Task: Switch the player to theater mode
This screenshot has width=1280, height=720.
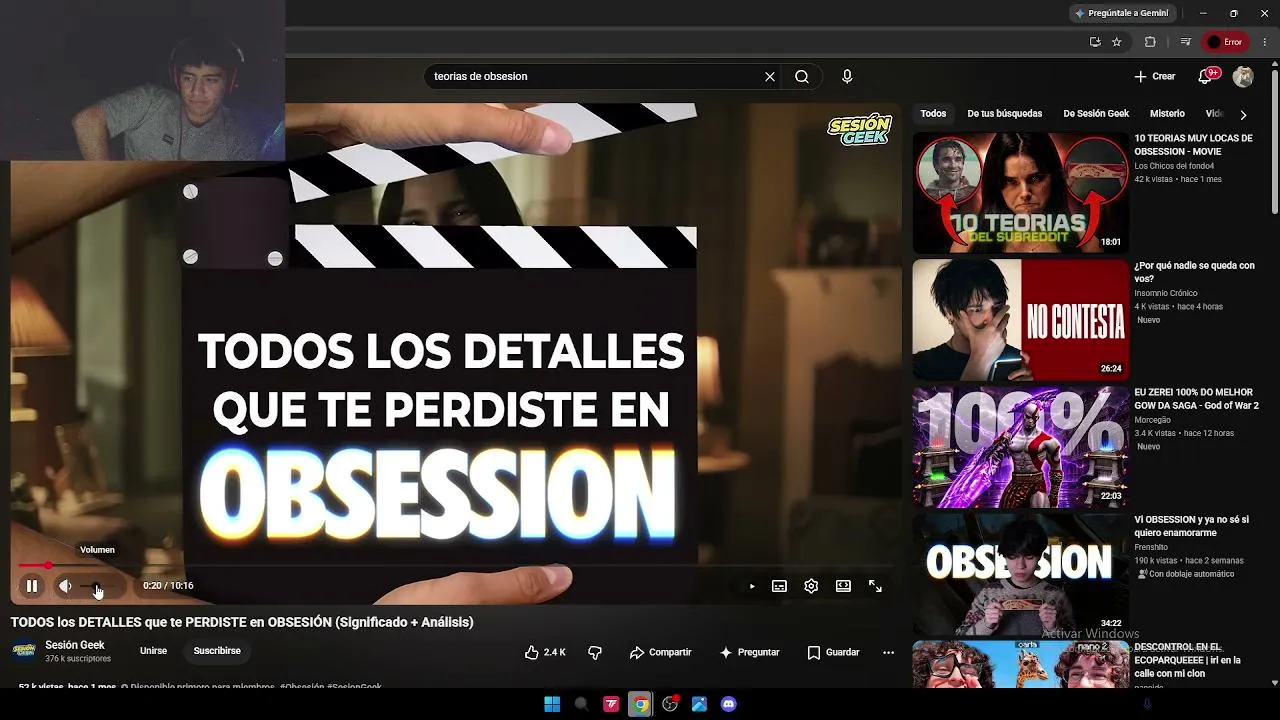Action: point(843,586)
